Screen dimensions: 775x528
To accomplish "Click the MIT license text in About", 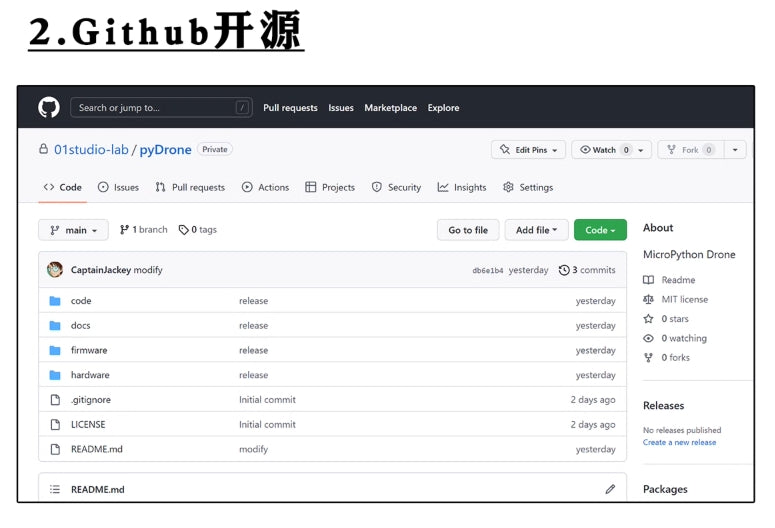I will pos(685,299).
